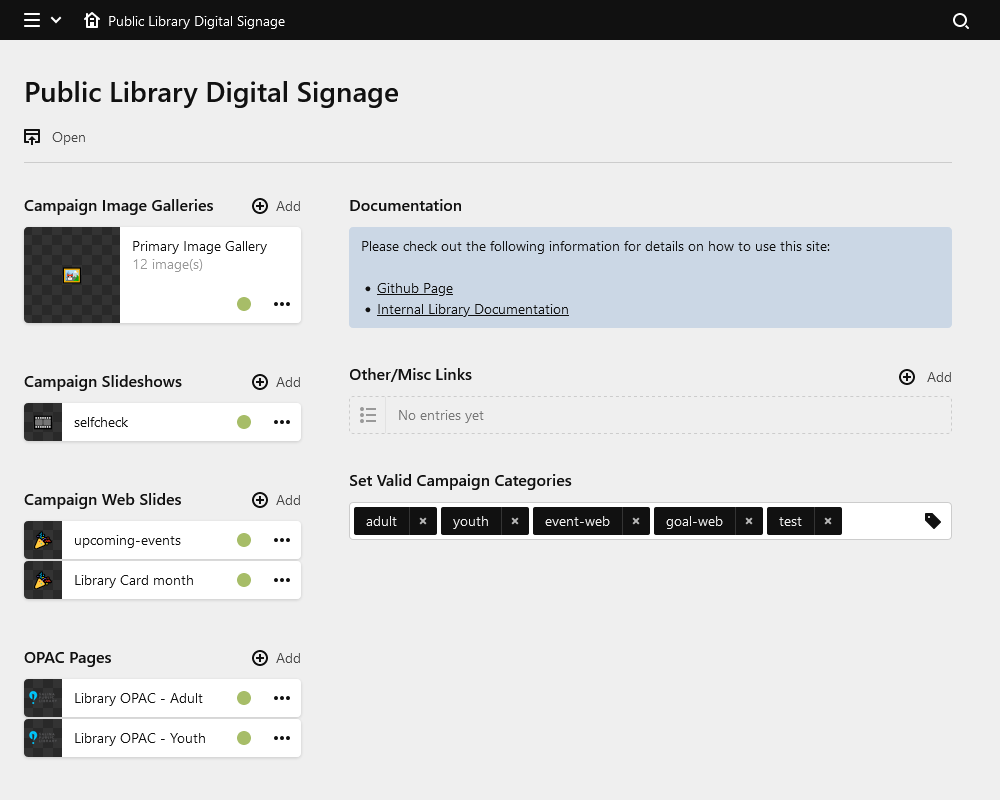Open options menu for Primary Image Gallery

(282, 304)
